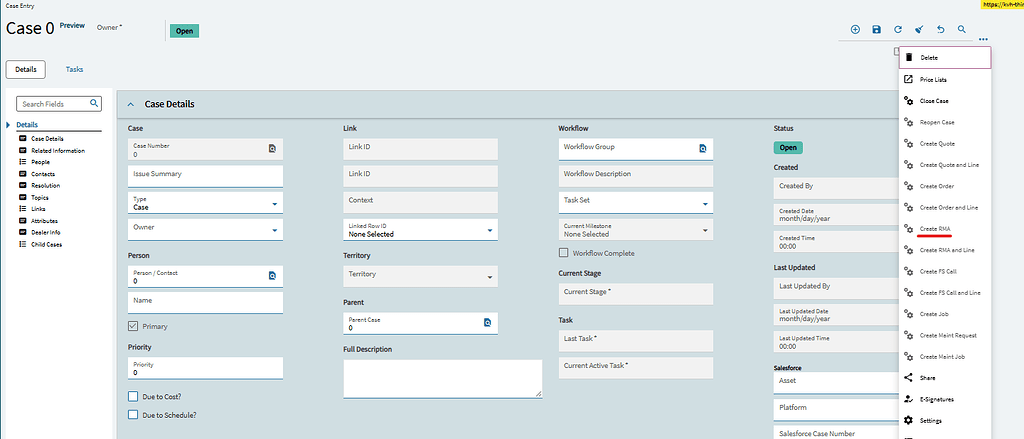The image size is (1024, 439).
Task: Click the add new record plus icon
Action: coord(855,29)
